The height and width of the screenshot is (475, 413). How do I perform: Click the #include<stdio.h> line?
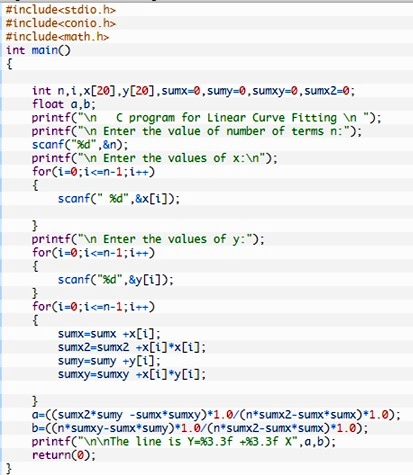pyautogui.click(x=61, y=10)
